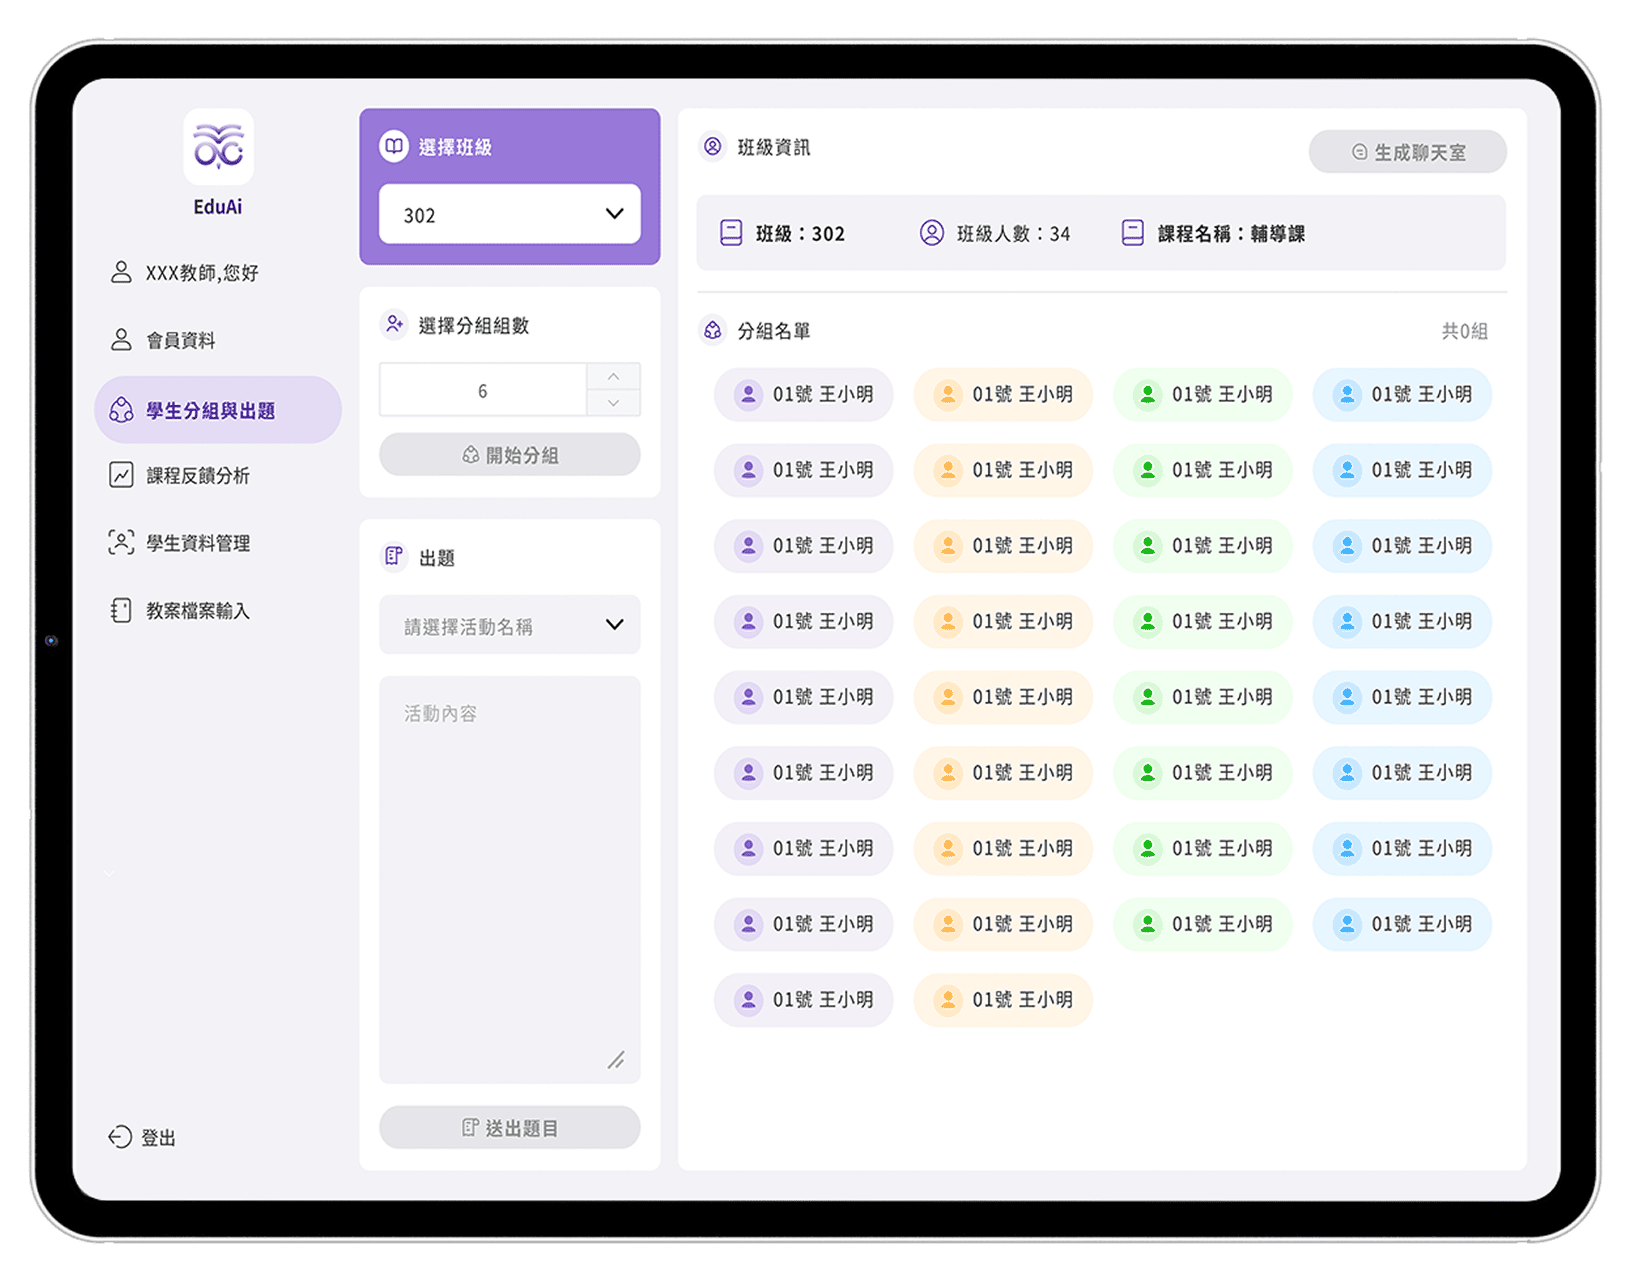
Task: Increase group count with up arrow
Action: (613, 376)
